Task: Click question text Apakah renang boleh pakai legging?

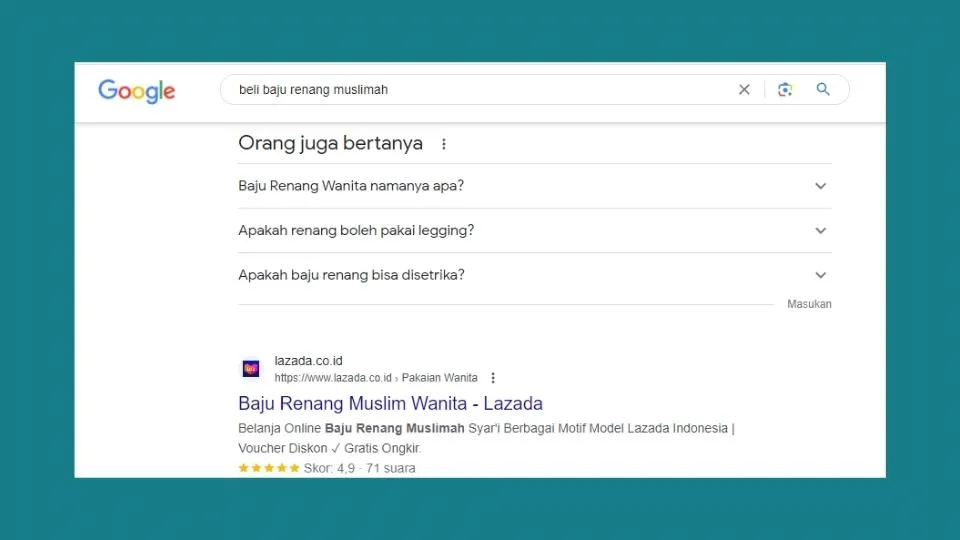Action: click(x=356, y=231)
